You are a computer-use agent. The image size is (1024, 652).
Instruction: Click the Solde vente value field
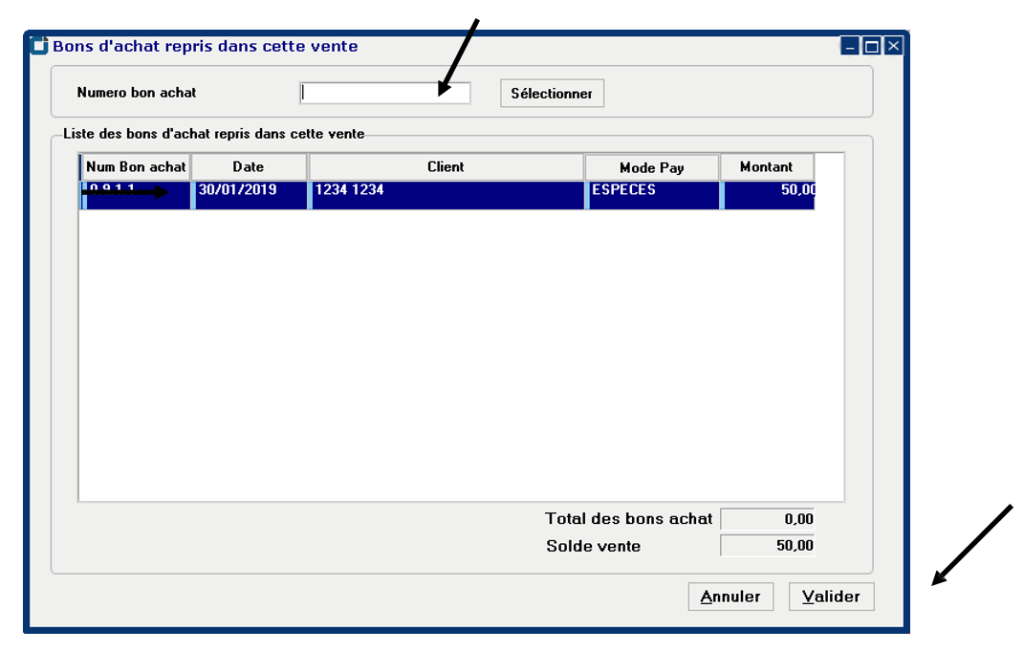pos(767,546)
